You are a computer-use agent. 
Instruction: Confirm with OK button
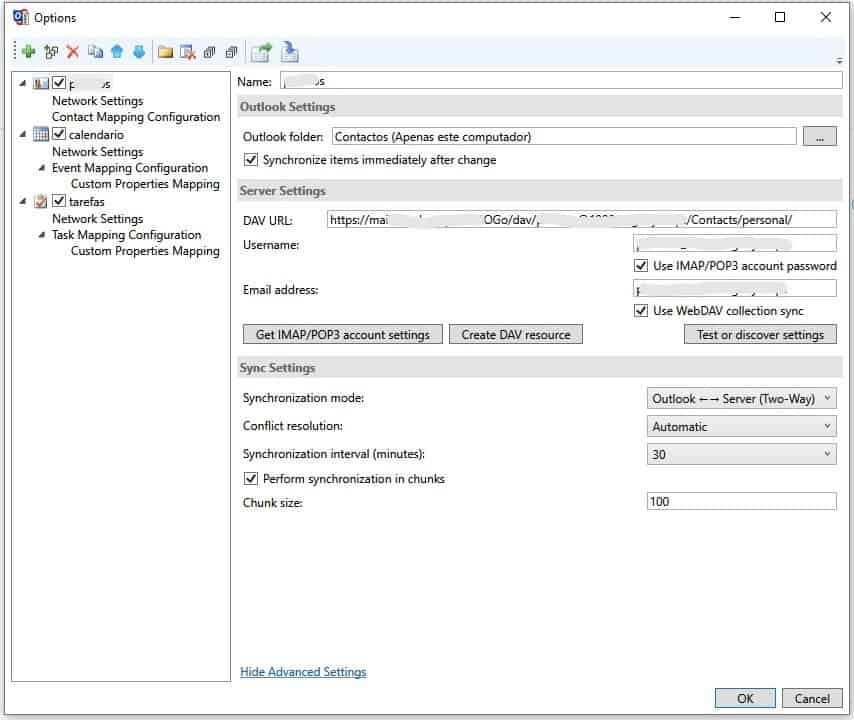(745, 698)
